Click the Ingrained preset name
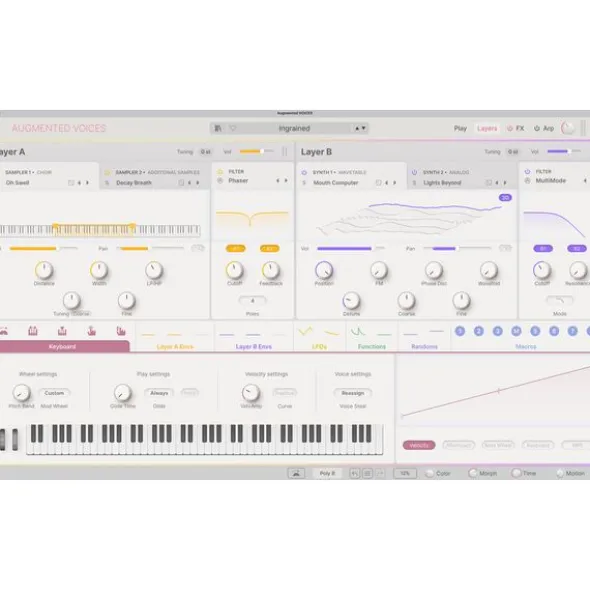The width and height of the screenshot is (590, 591). click(x=294, y=129)
